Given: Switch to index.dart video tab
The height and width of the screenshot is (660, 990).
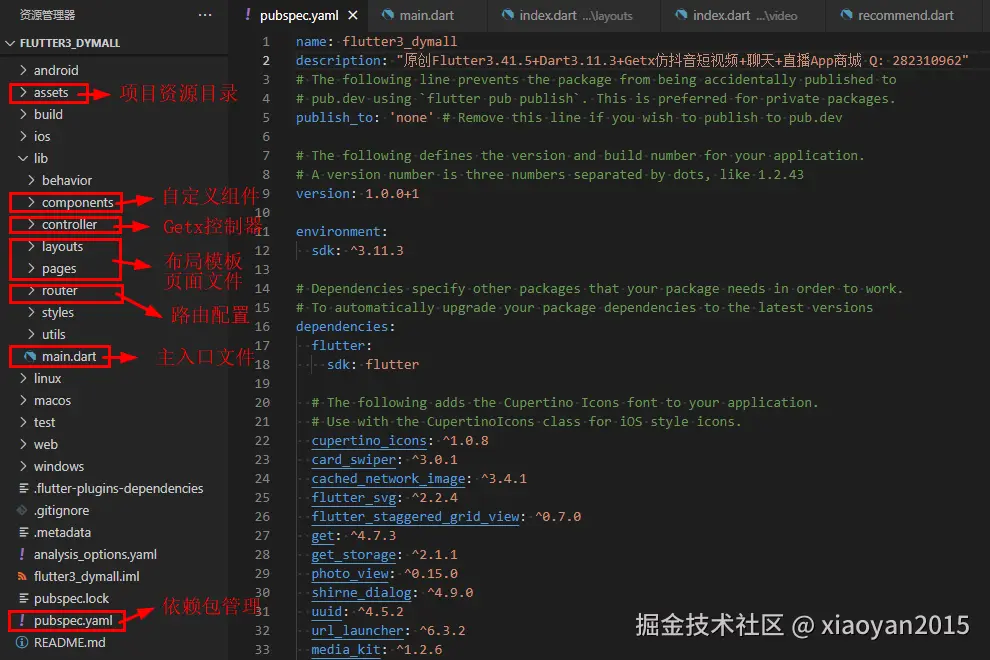Looking at the screenshot, I should [x=744, y=15].
